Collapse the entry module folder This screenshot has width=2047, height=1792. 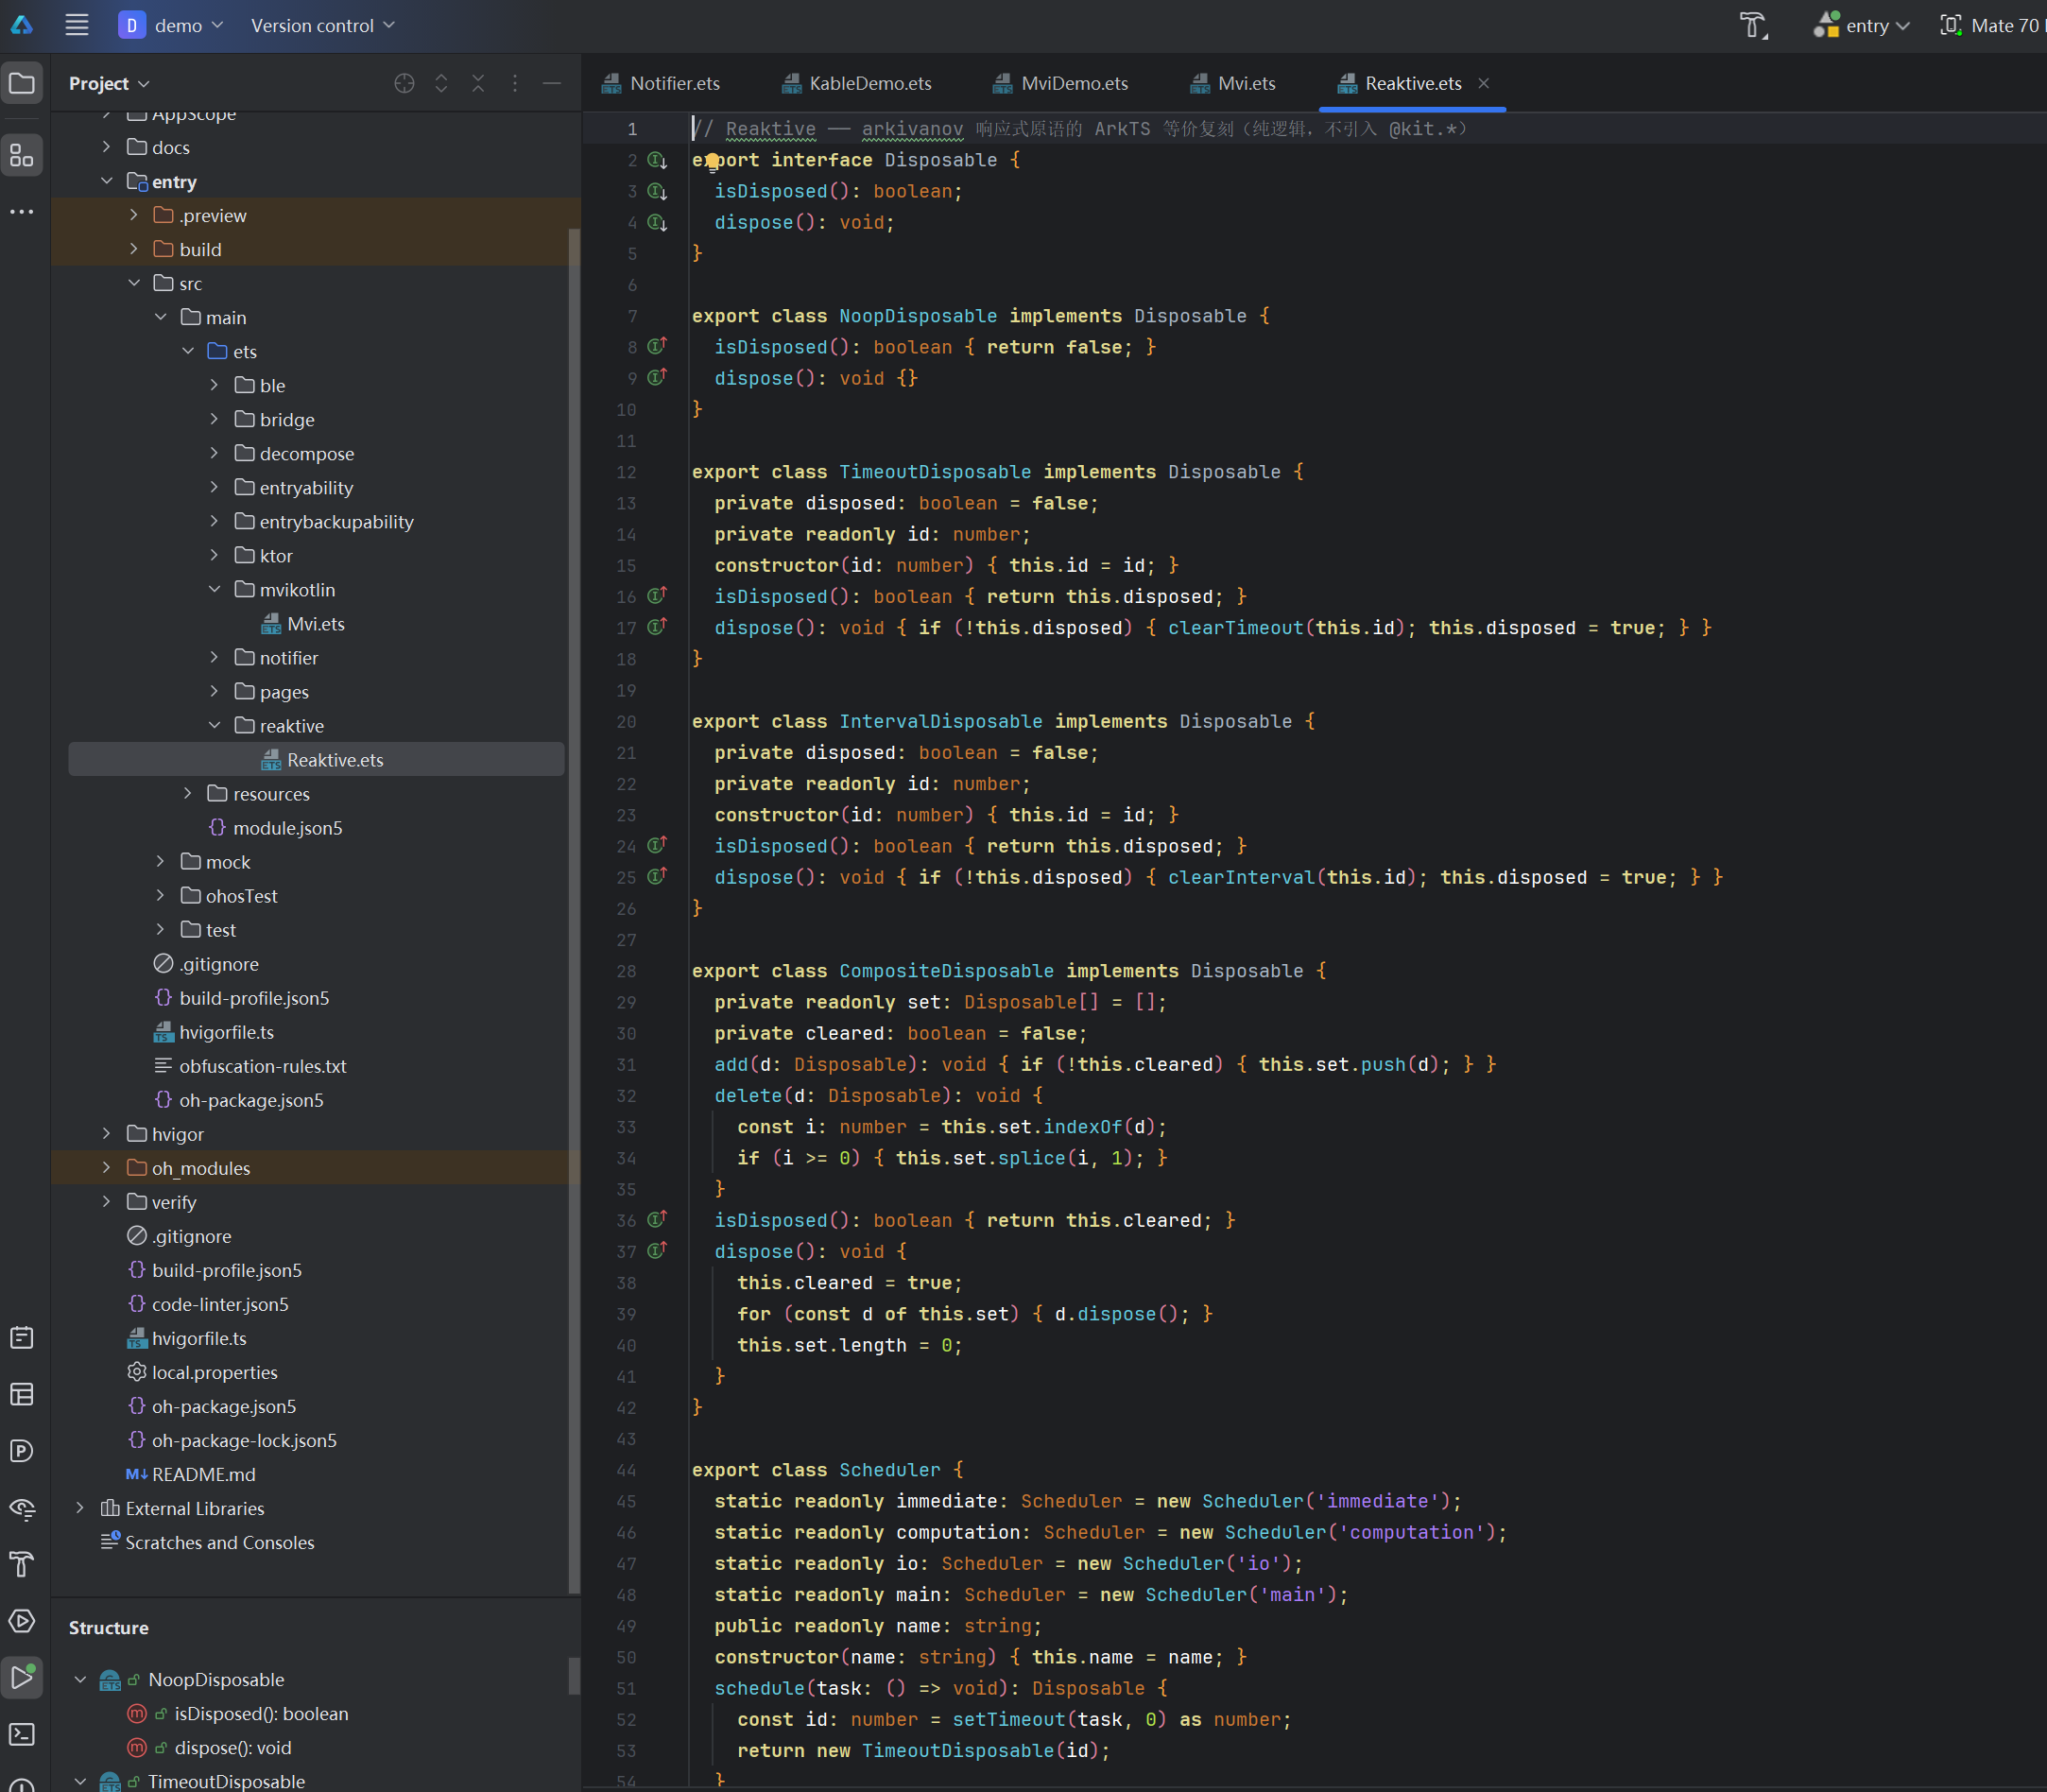pyautogui.click(x=107, y=181)
